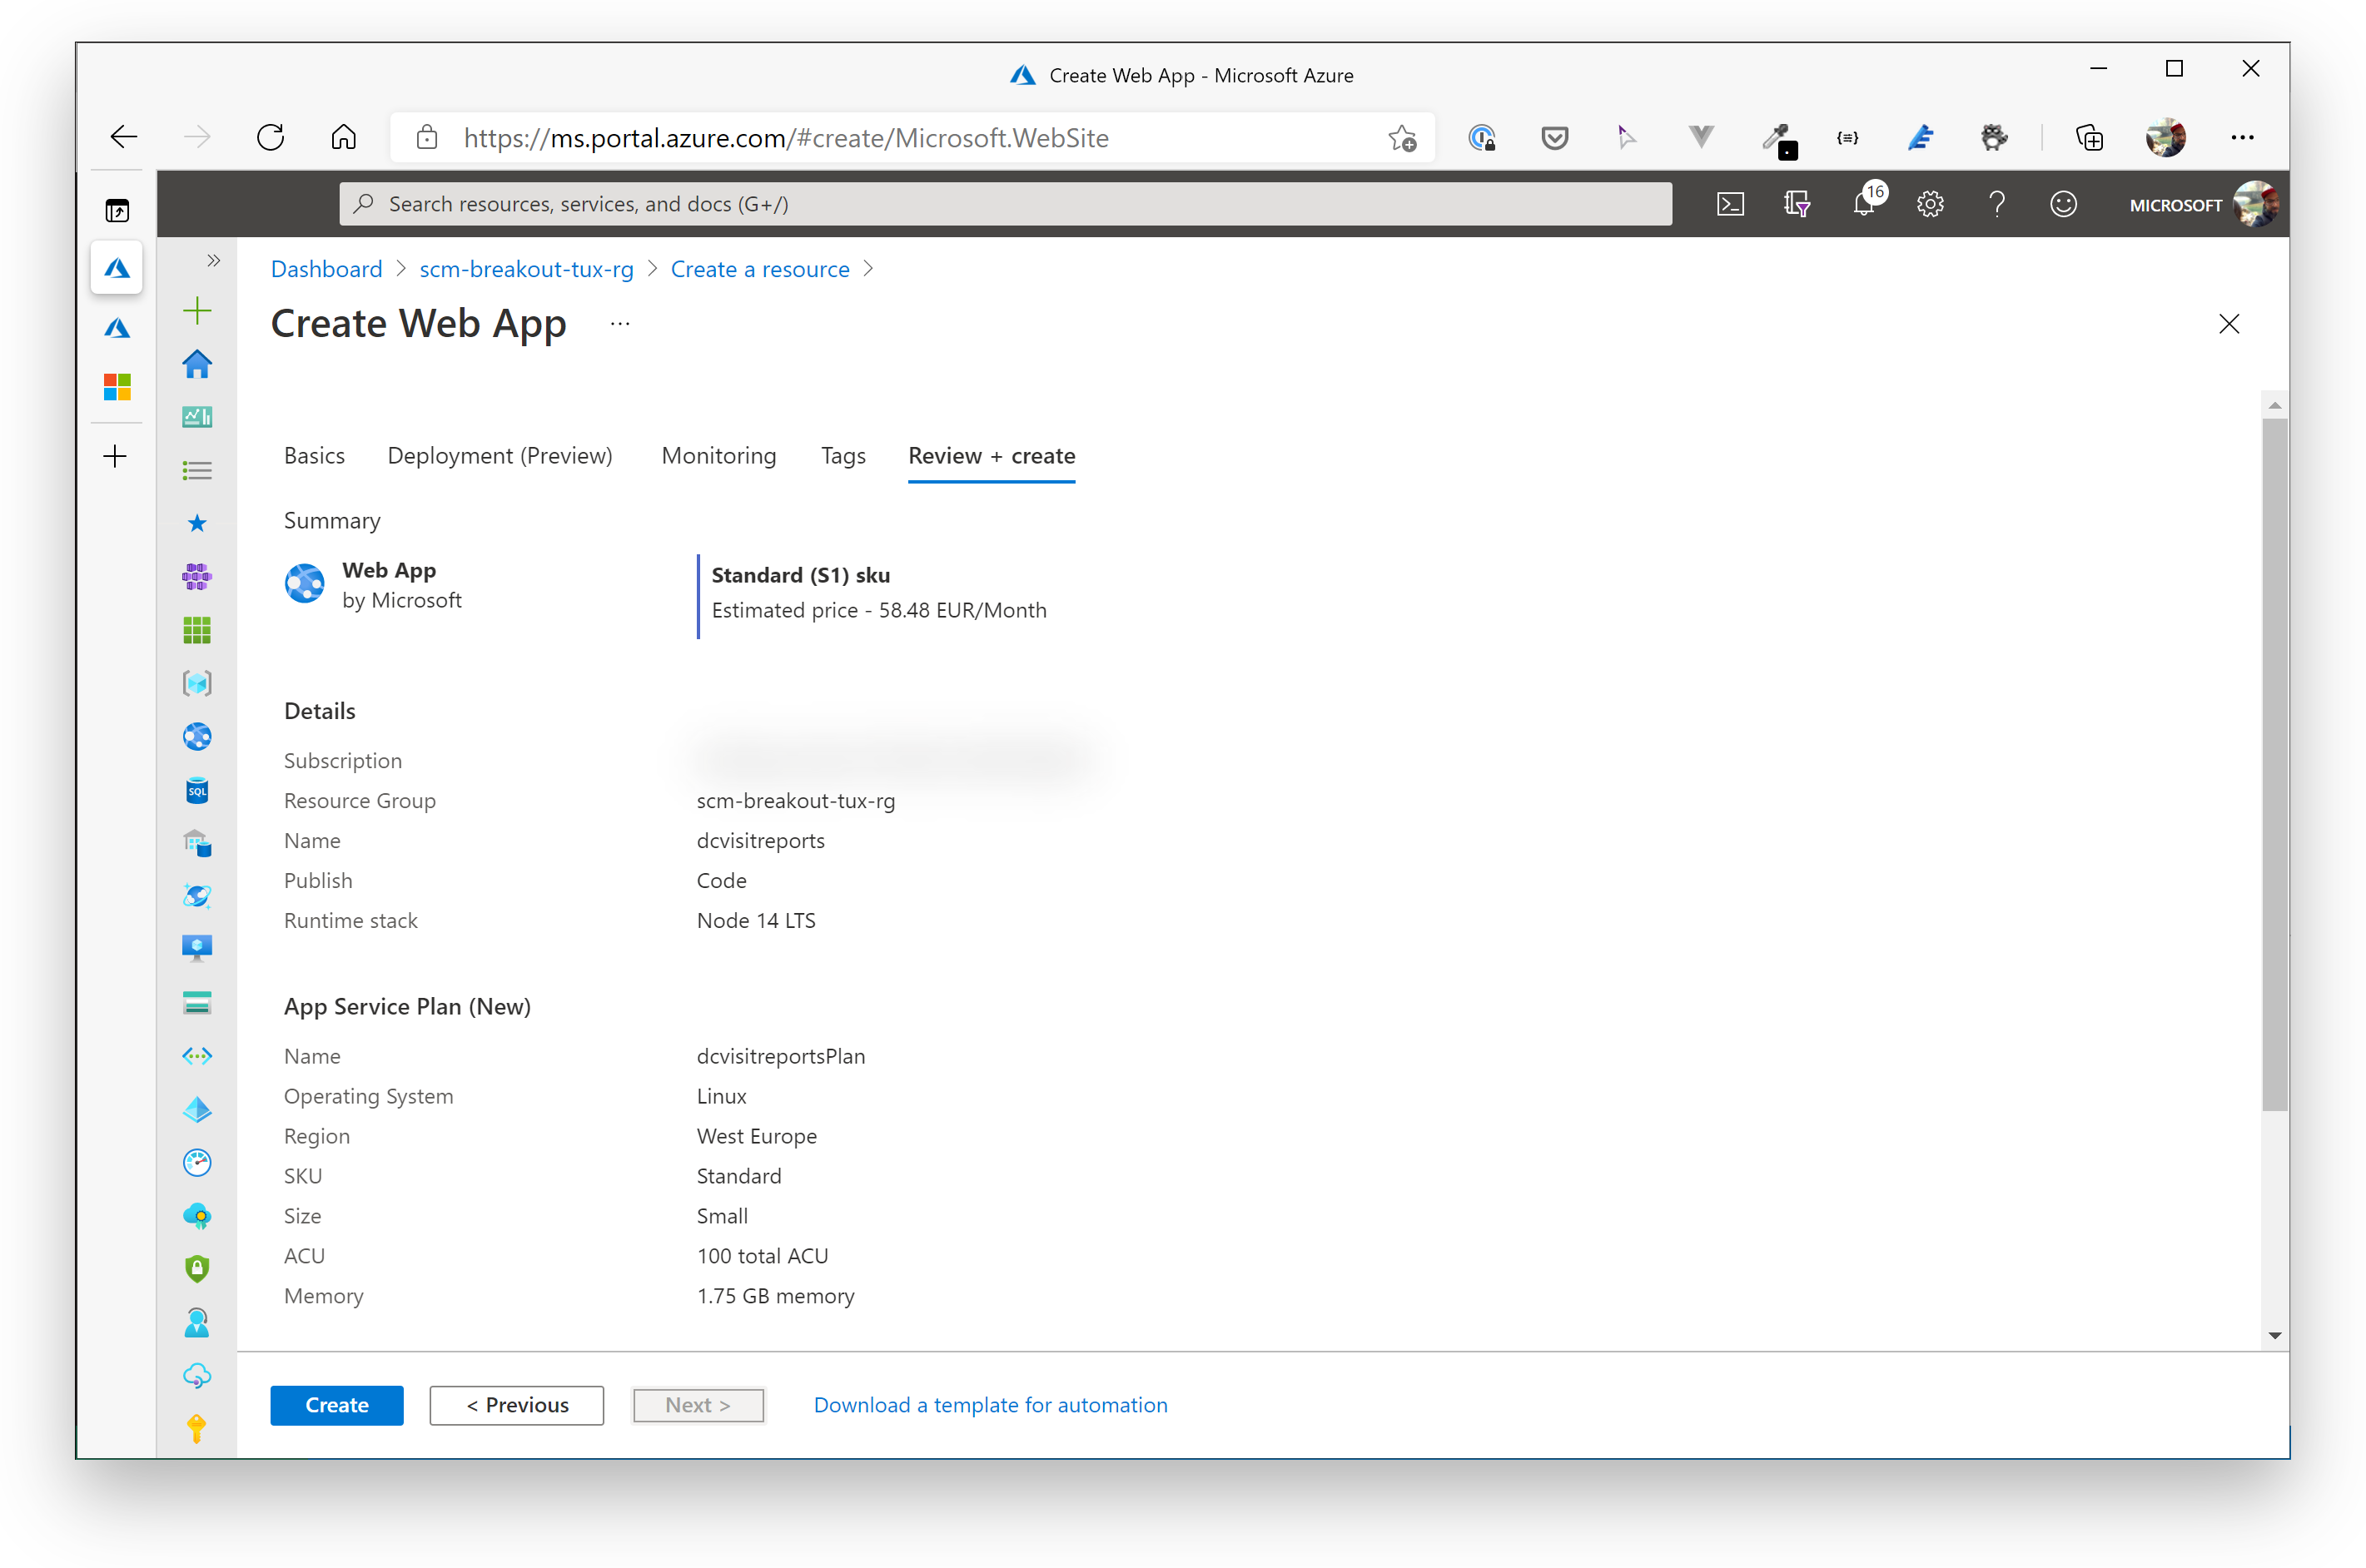Open Azure Cloud Shell icon
2366x1568 pixels.
pos(1730,204)
